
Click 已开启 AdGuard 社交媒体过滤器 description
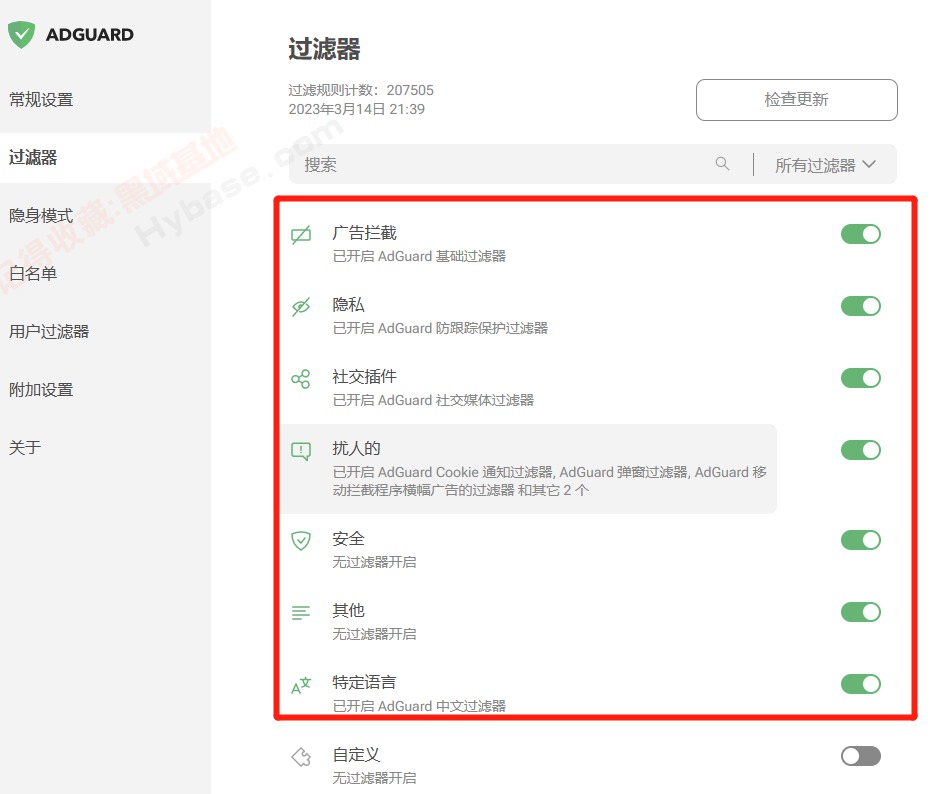pyautogui.click(x=433, y=400)
